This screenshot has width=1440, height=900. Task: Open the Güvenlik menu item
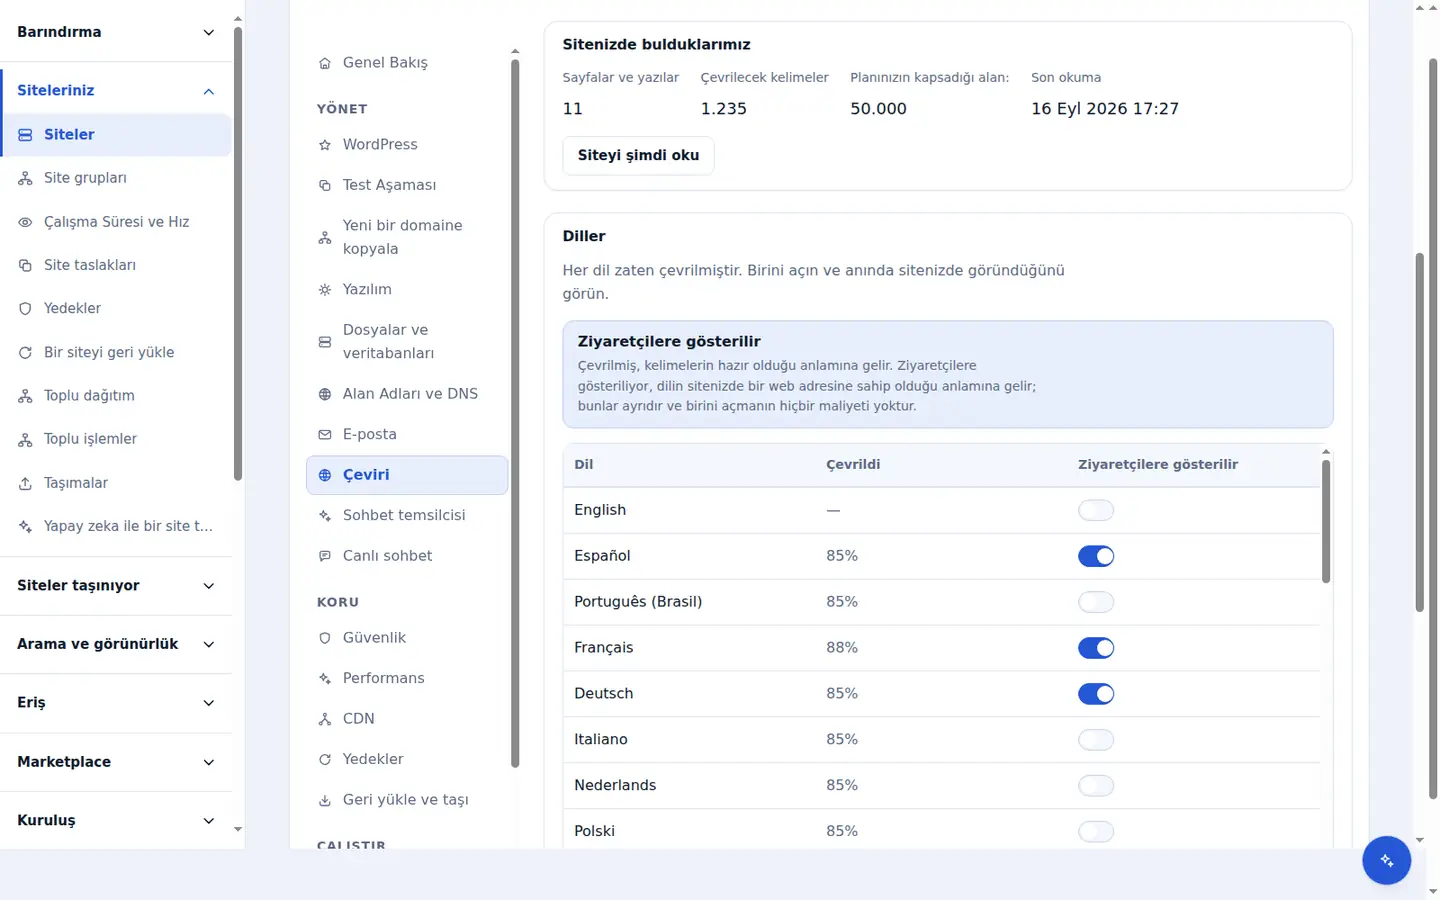[407, 638]
